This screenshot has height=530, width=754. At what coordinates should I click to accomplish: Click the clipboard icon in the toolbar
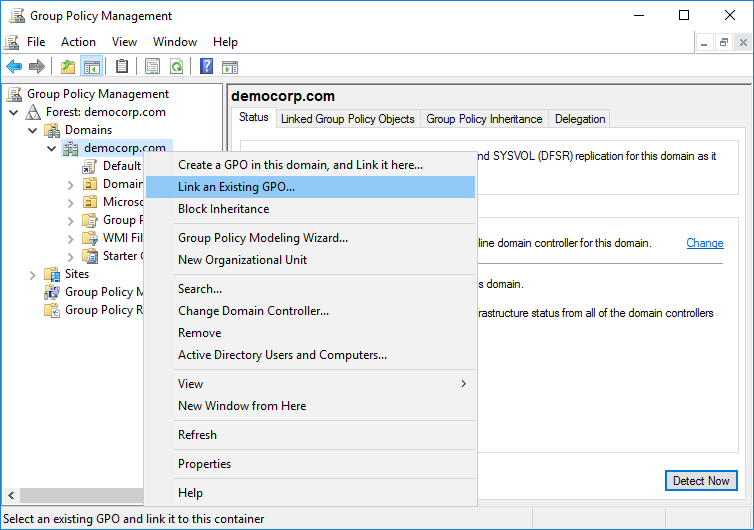point(122,67)
